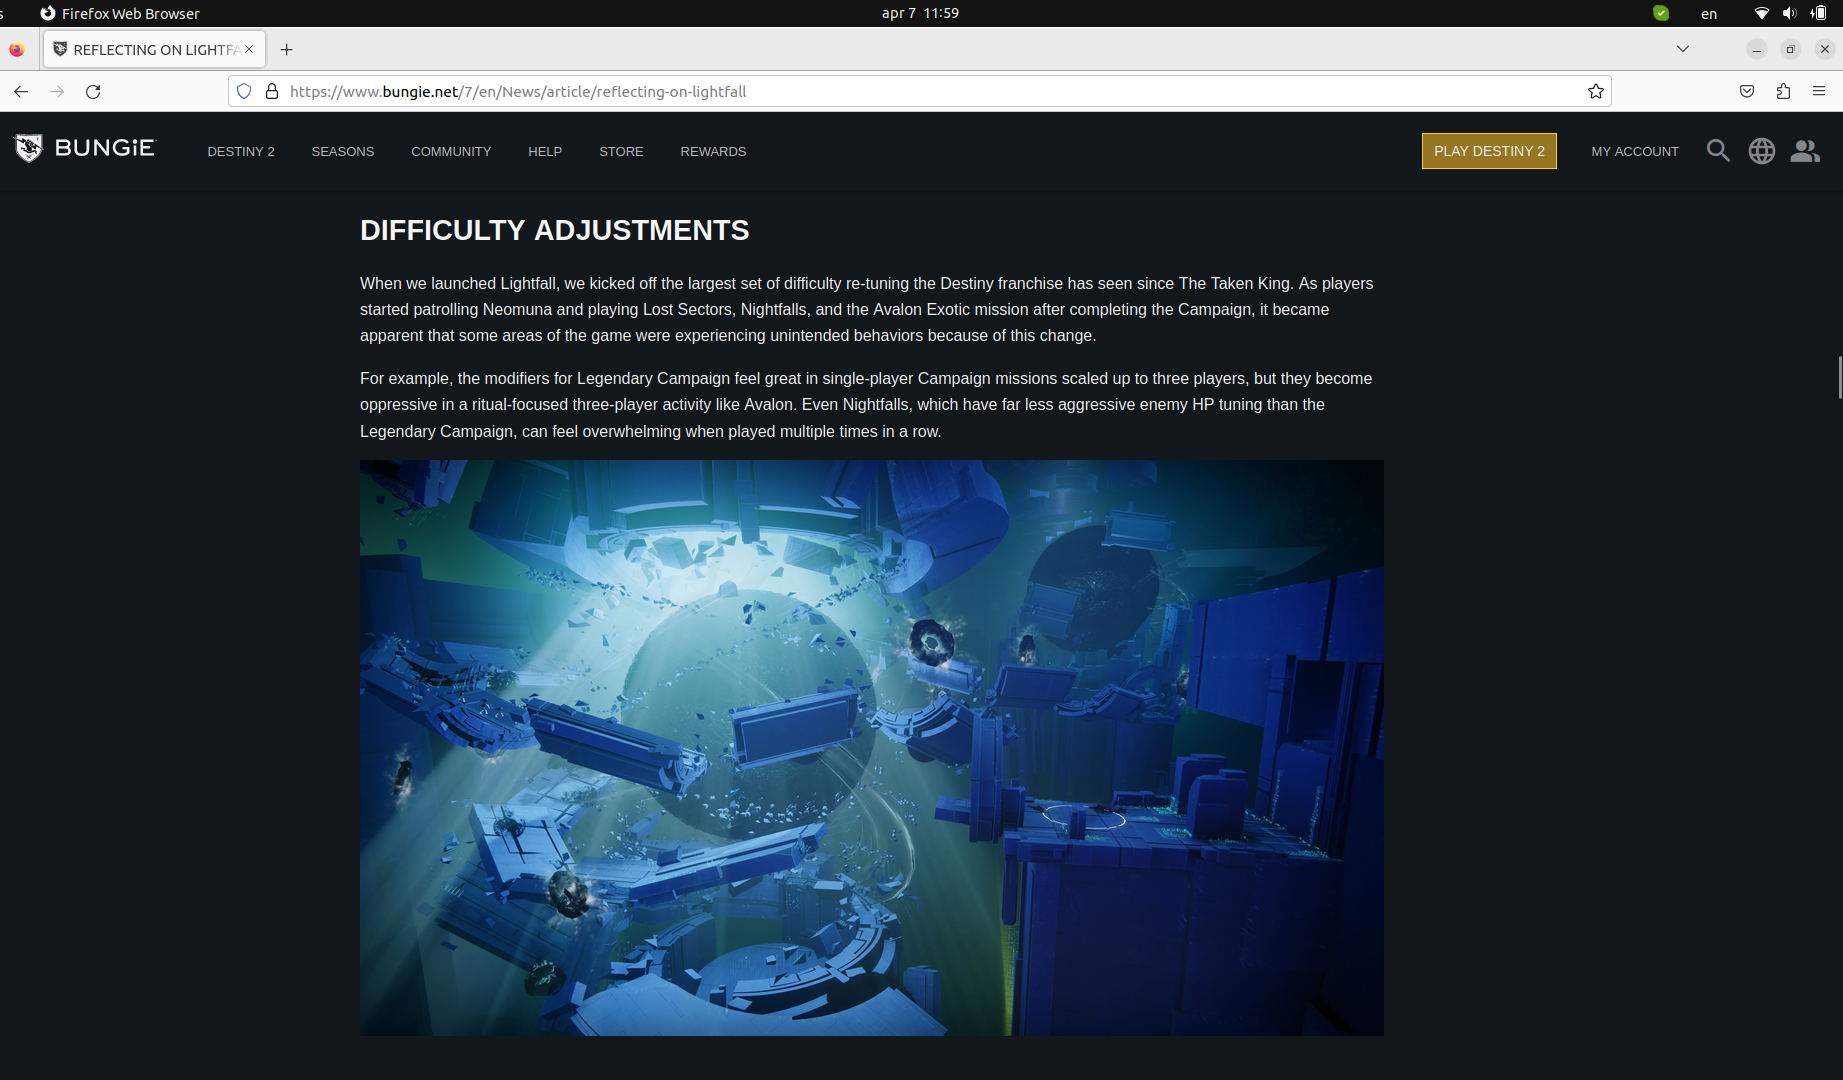This screenshot has height=1080, width=1843.
Task: Open the list all tabs chevron
Action: click(1683, 48)
